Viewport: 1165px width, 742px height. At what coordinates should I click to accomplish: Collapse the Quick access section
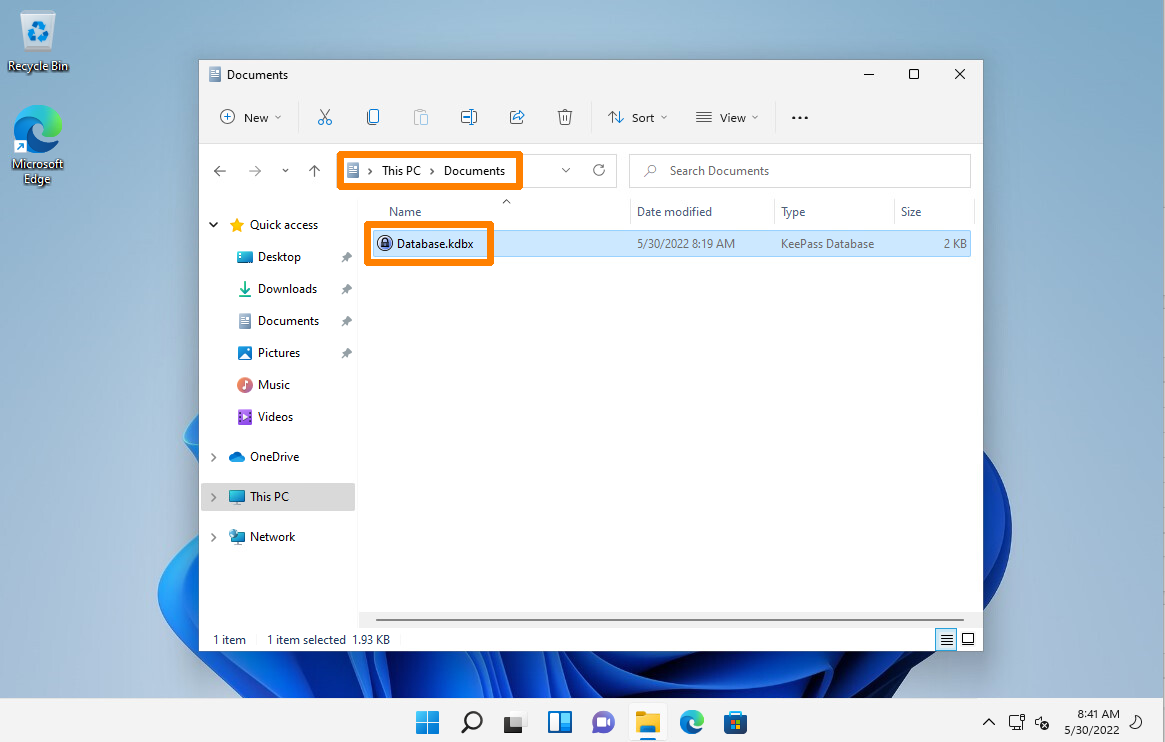click(x=213, y=225)
